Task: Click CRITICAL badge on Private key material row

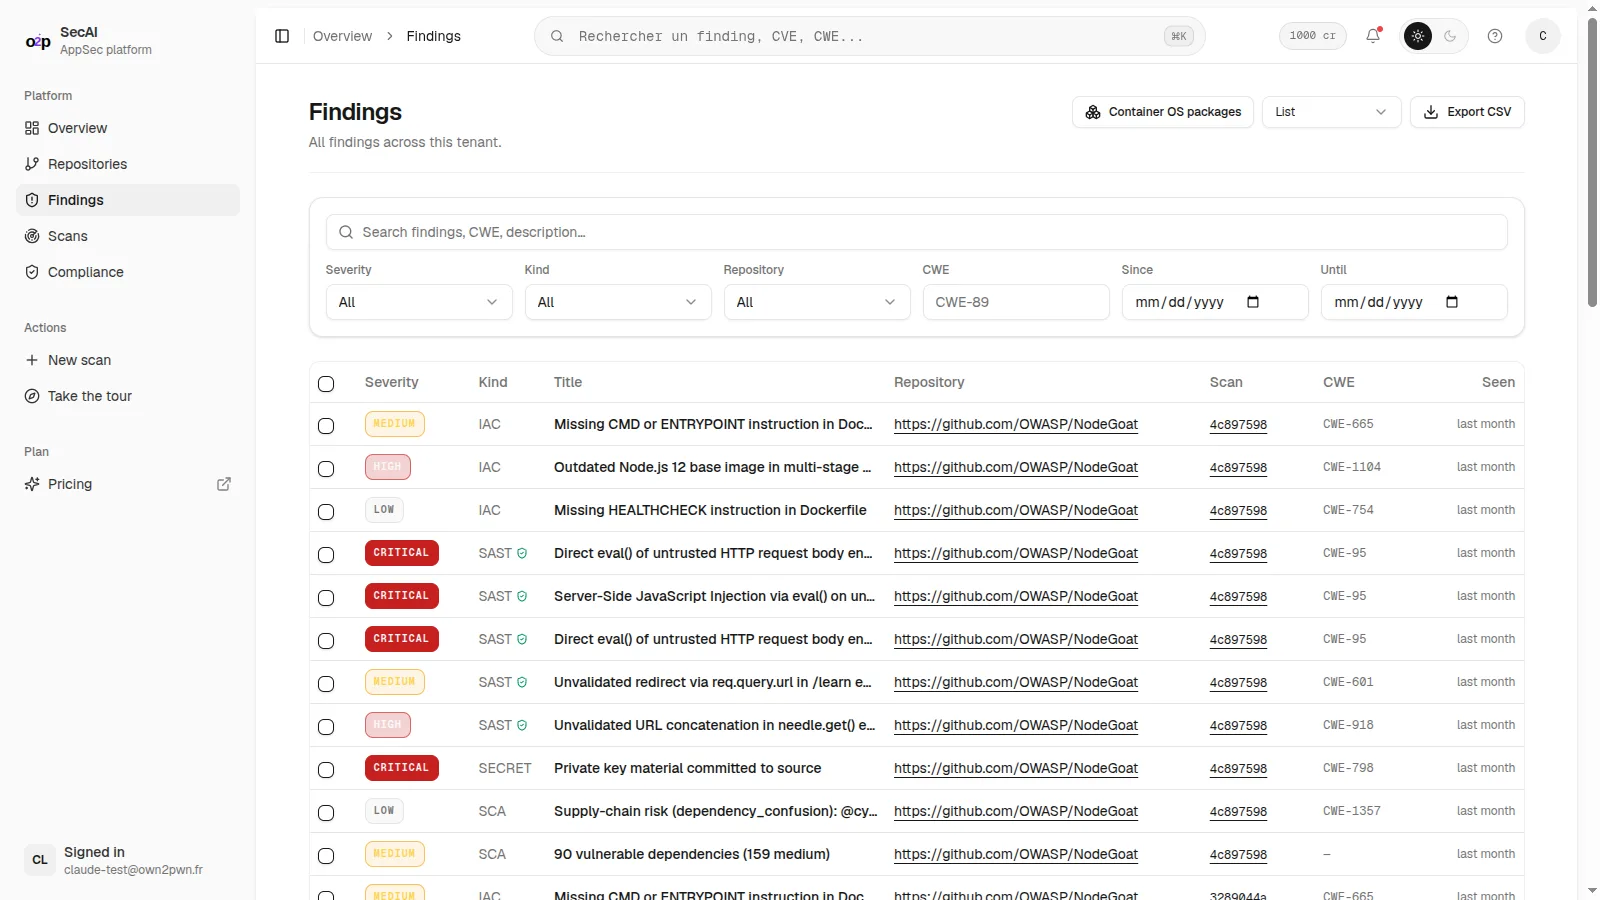Action: tap(401, 768)
